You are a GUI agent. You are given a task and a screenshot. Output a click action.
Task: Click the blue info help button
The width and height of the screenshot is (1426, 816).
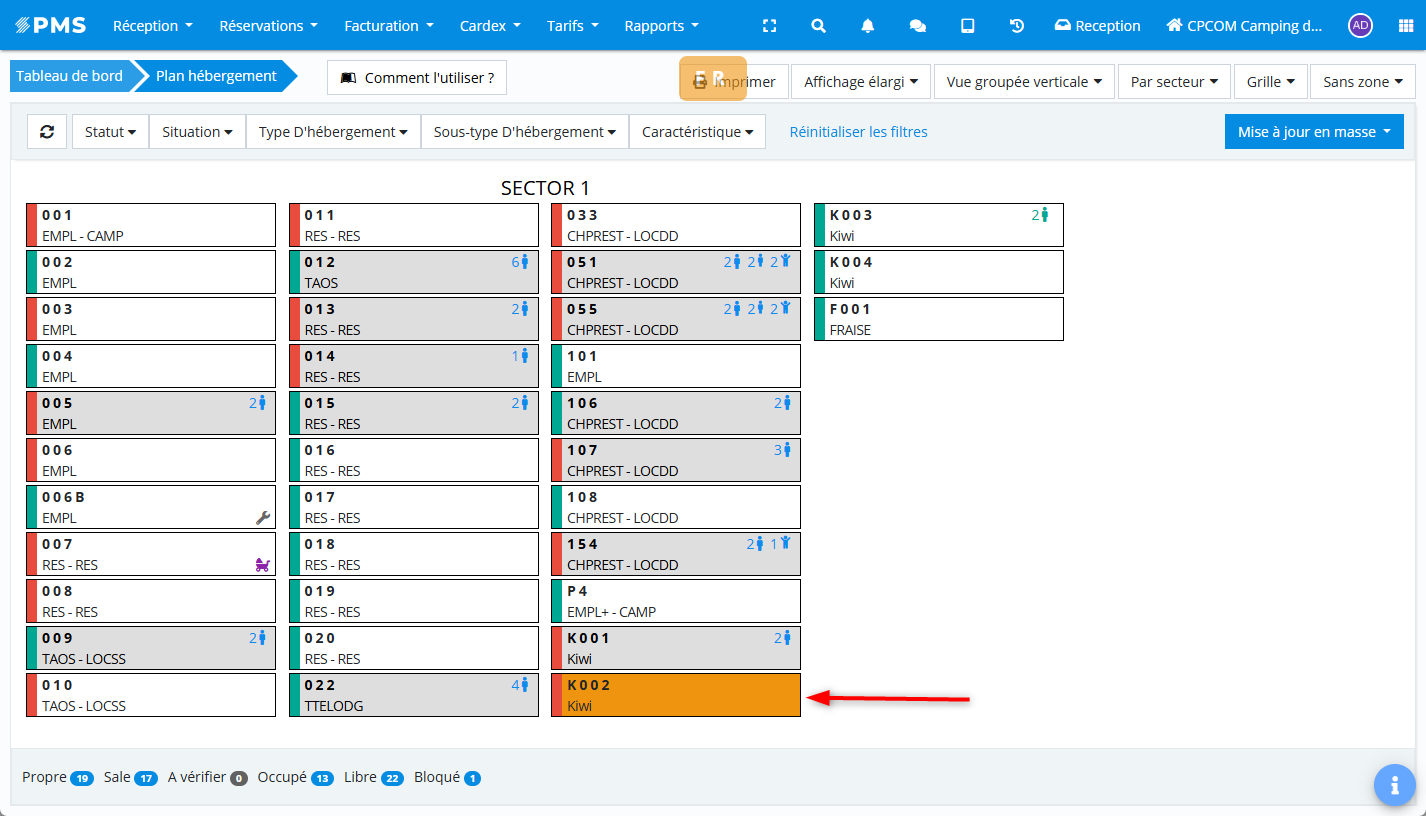(x=1394, y=785)
